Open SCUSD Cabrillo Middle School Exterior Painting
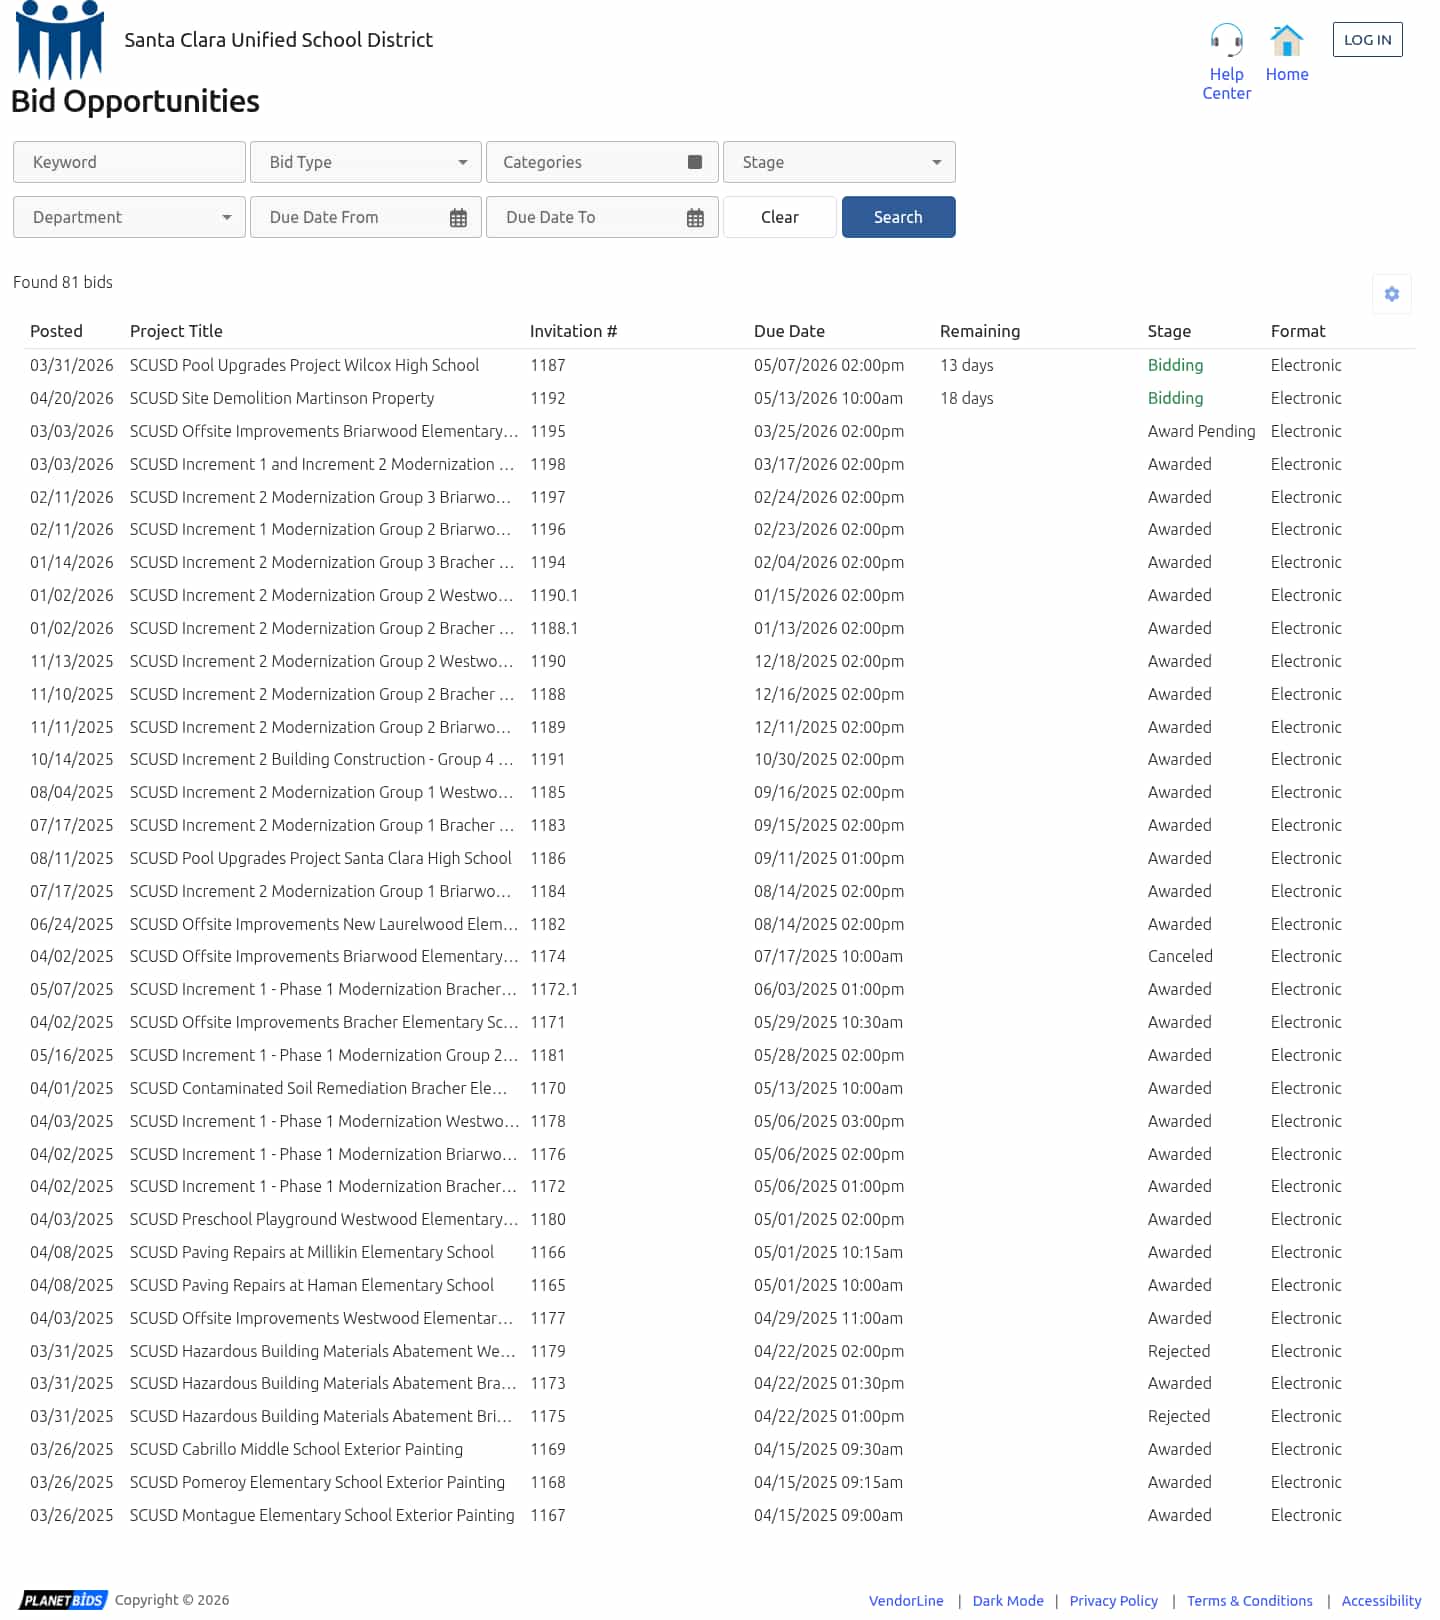 pyautogui.click(x=296, y=1449)
